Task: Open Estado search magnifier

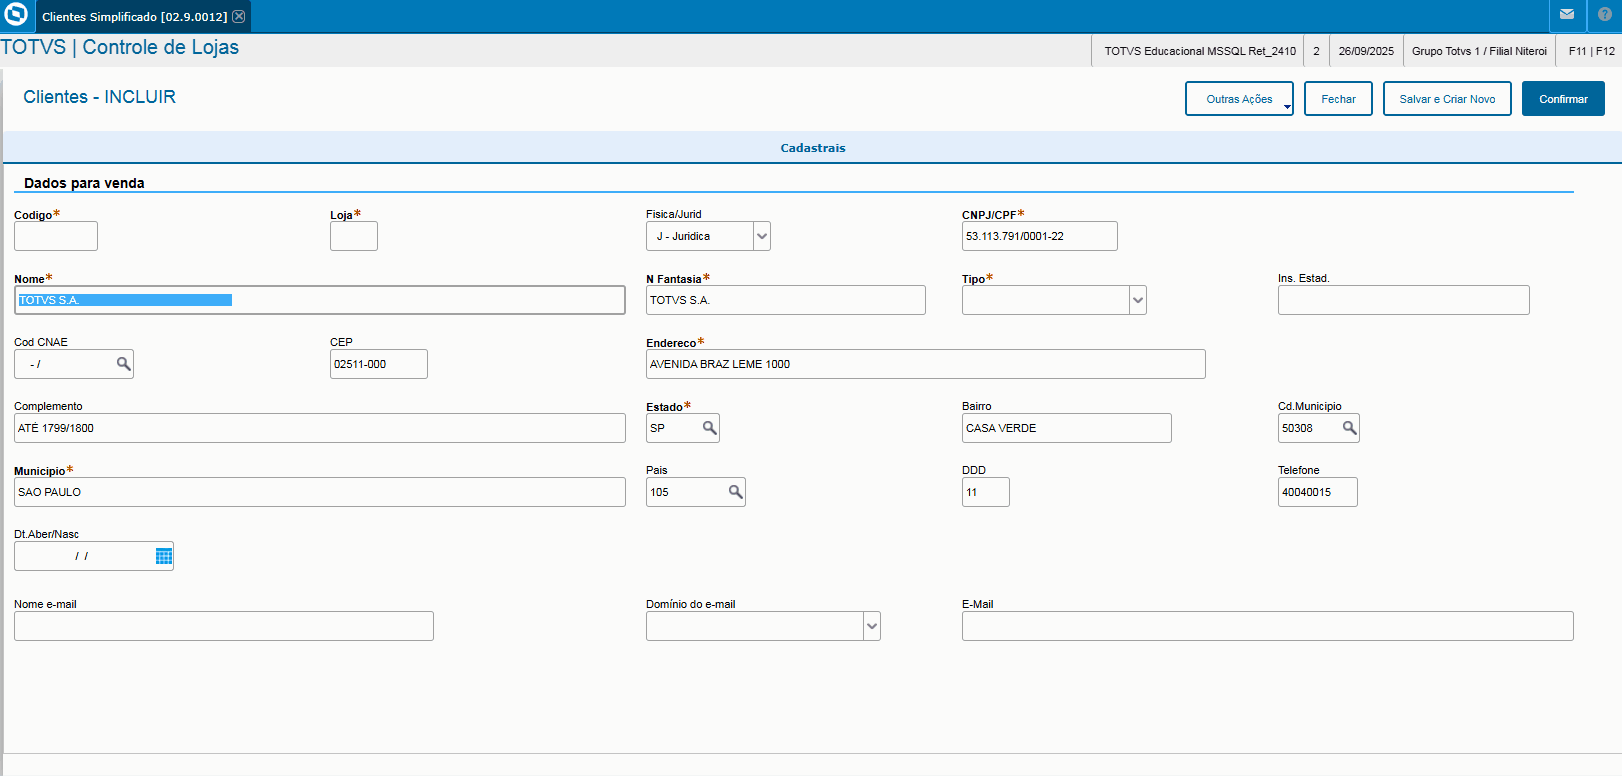Action: click(x=709, y=428)
